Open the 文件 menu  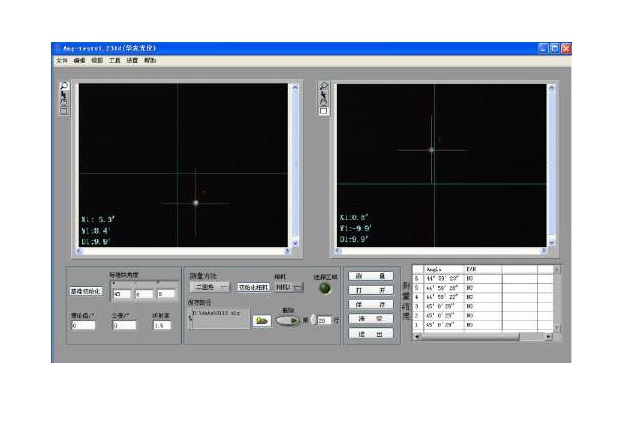(62, 61)
